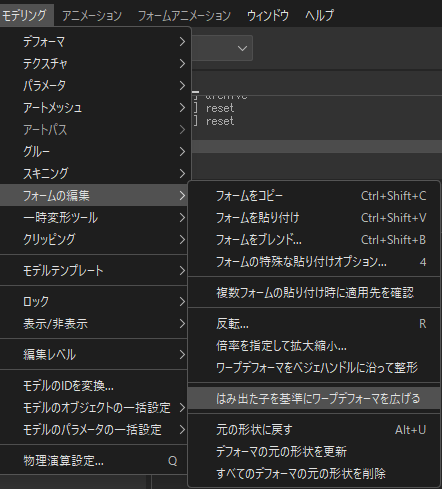Image resolution: width=442 pixels, height=489 pixels.
Task: Choose すべてのデフォーマの元の形状を削除
Action: (314, 474)
